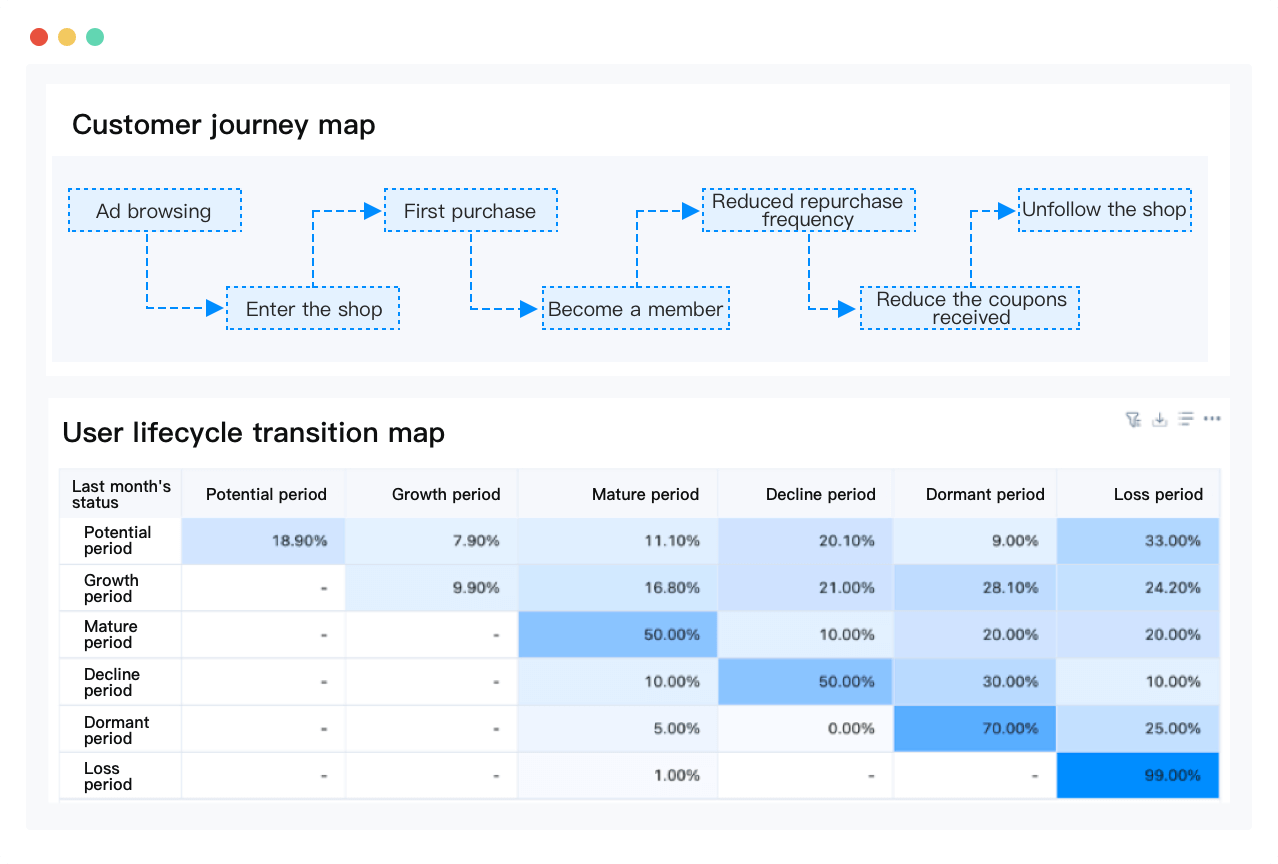Screen dimensions: 1278x864
Task: Open the filter icon on the transition map panel
Action: coord(1135,419)
